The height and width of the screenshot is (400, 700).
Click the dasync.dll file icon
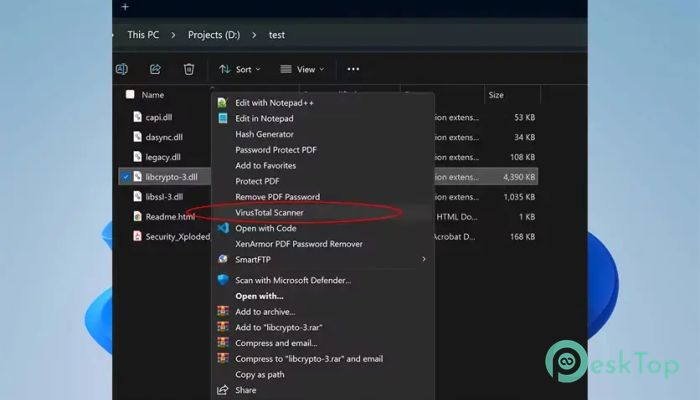point(138,137)
